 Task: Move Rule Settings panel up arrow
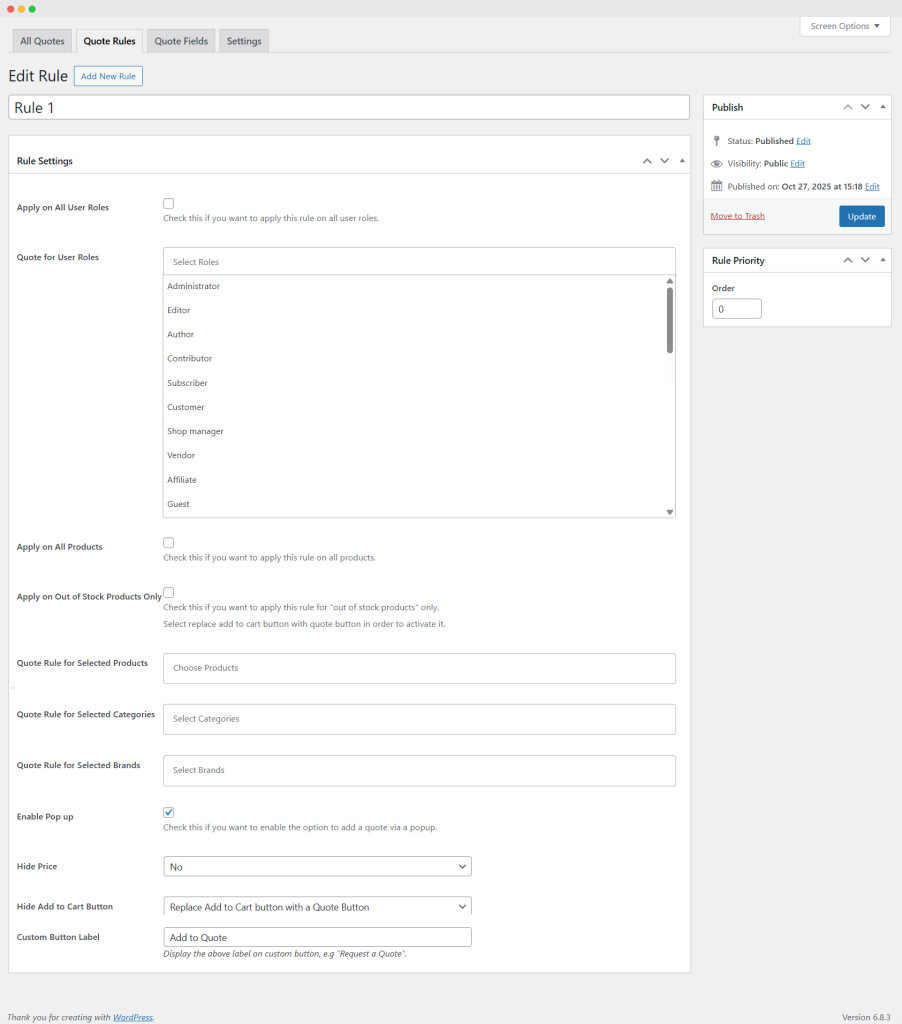coord(647,161)
